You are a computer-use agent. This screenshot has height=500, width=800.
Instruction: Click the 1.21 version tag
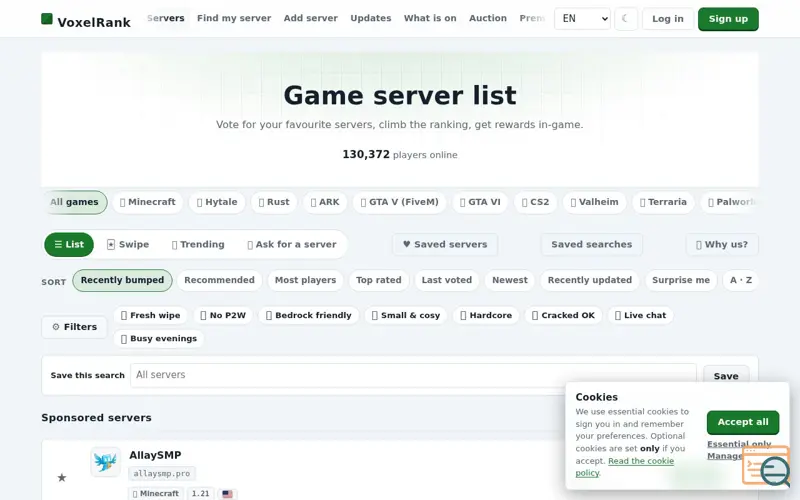201,494
